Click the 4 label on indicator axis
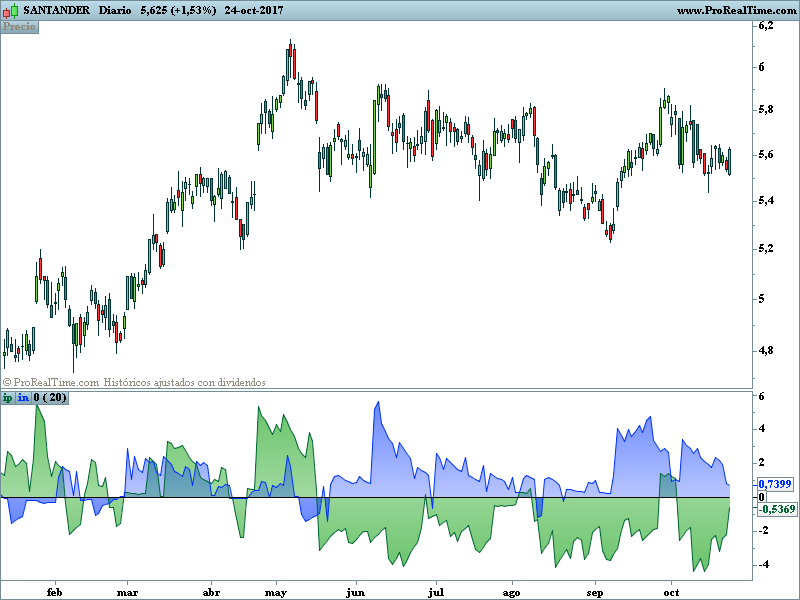The image size is (800, 600). coord(762,429)
